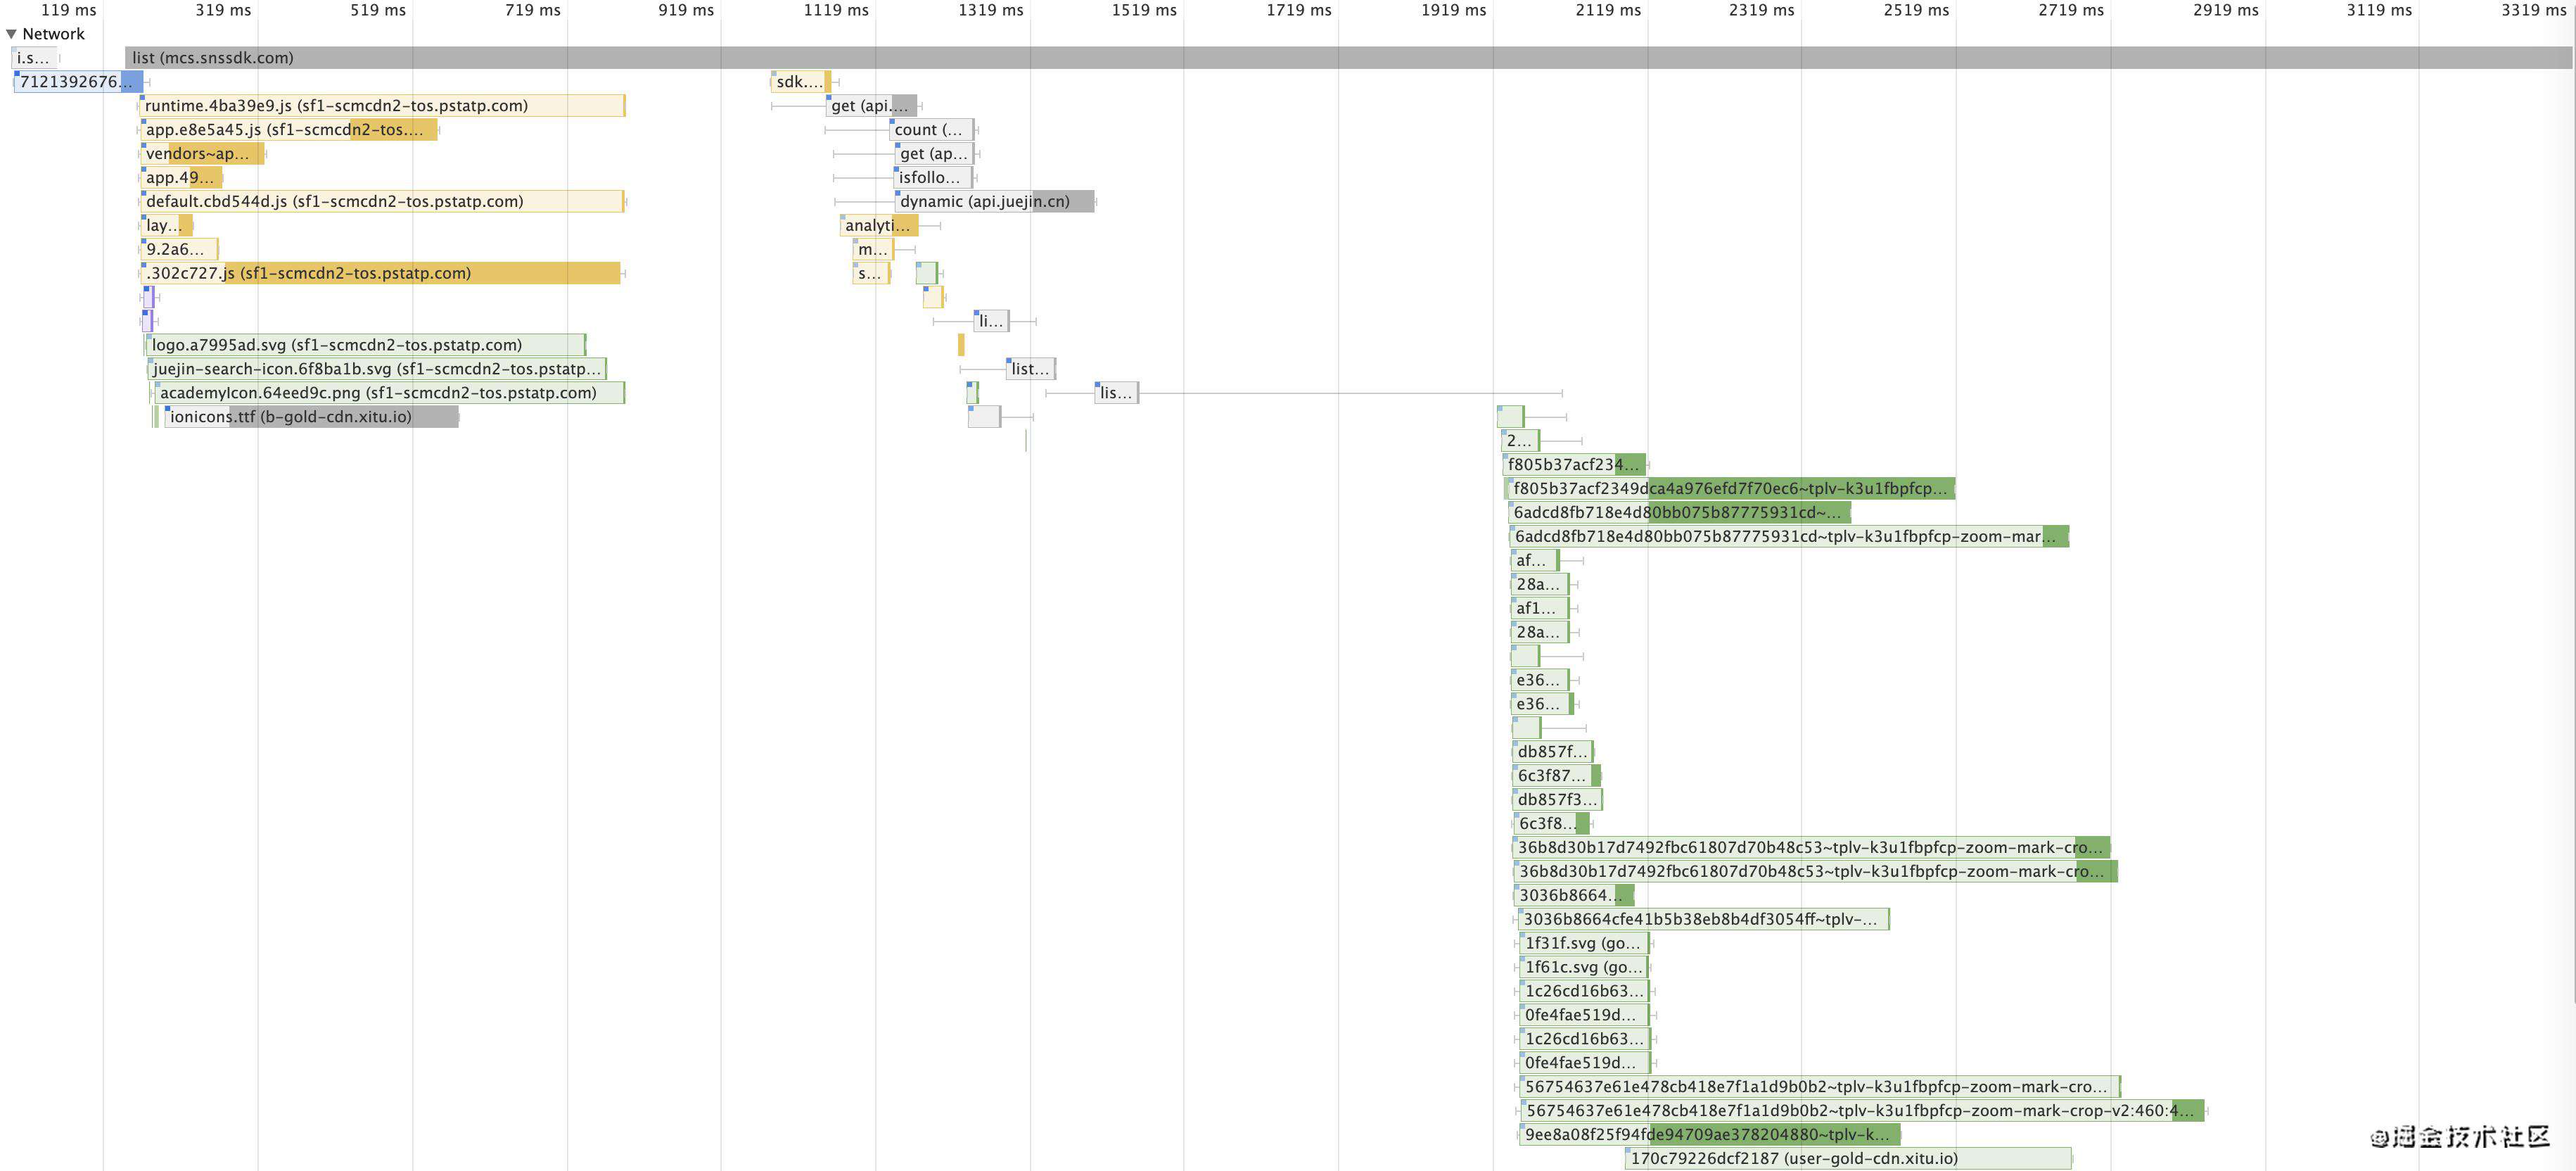2576x1171 pixels.
Task: Select the list… request bar
Action: click(x=1031, y=369)
